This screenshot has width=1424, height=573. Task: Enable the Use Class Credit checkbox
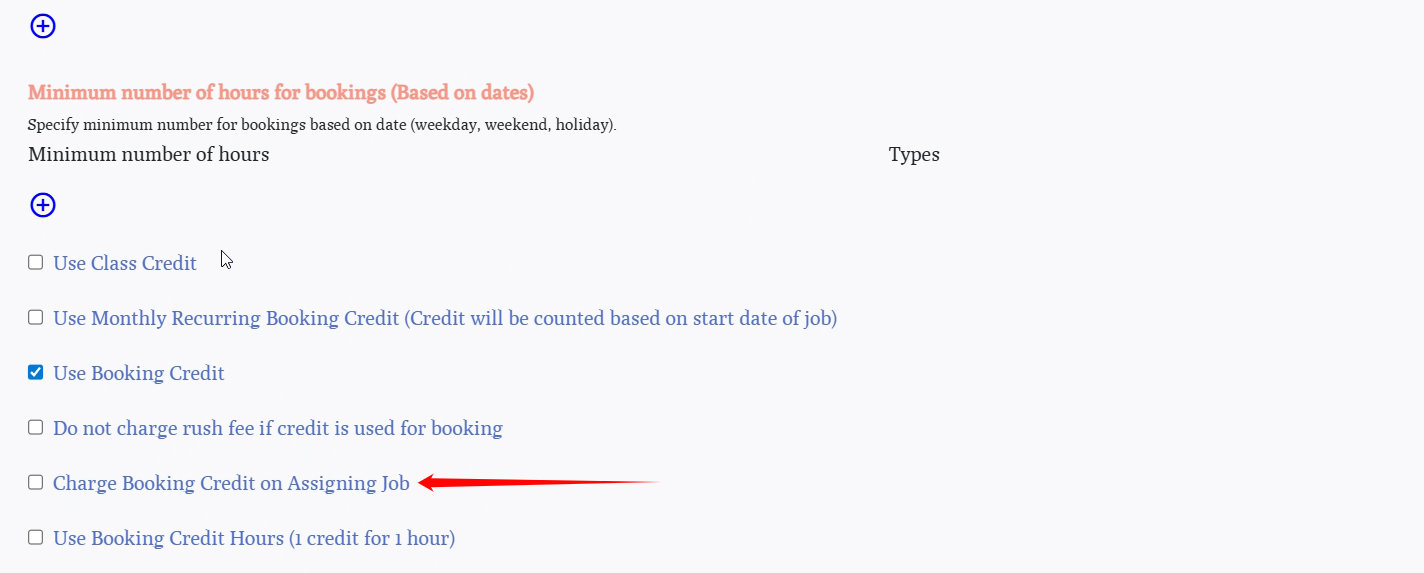(x=36, y=262)
